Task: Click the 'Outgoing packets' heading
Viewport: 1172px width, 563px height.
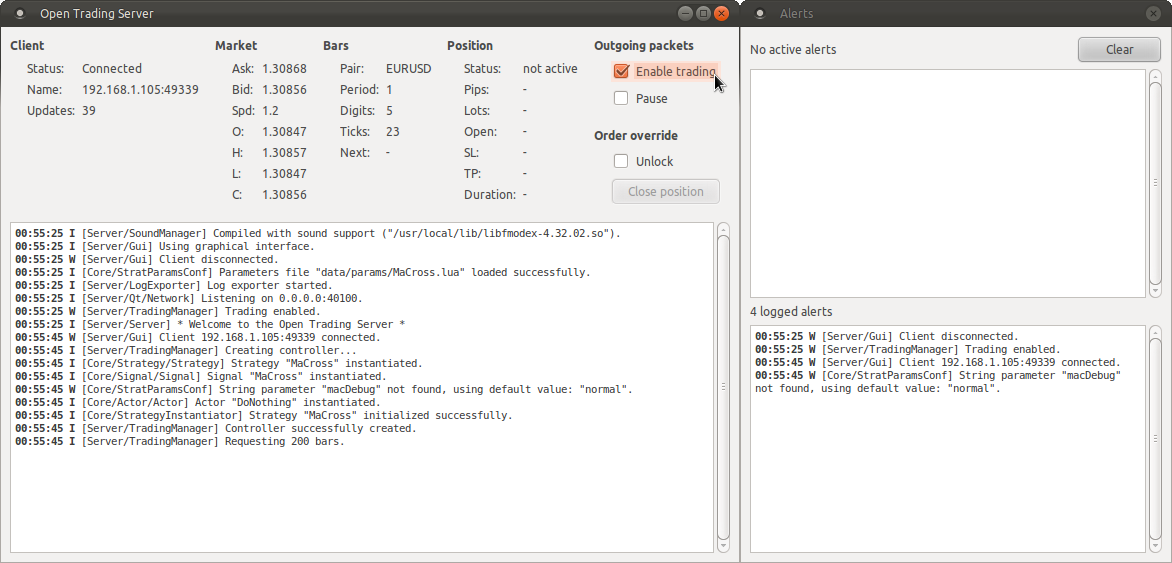Action: pyautogui.click(x=644, y=46)
